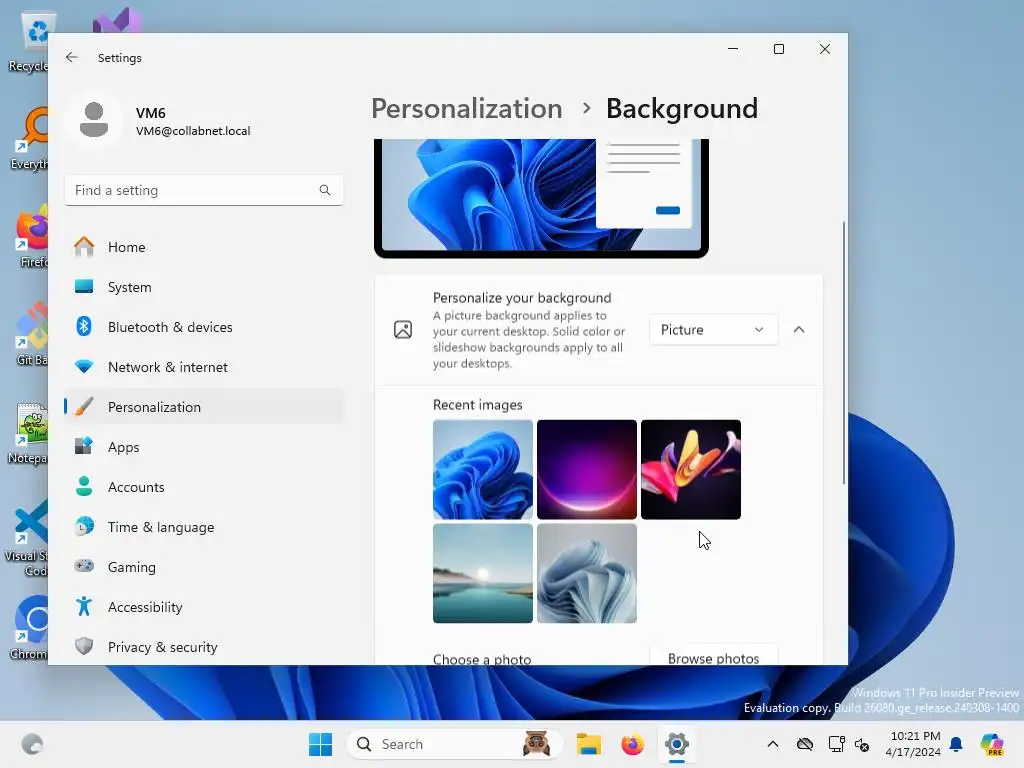Minimize the Settings window
Image resolution: width=1024 pixels, height=768 pixels.
pos(733,49)
